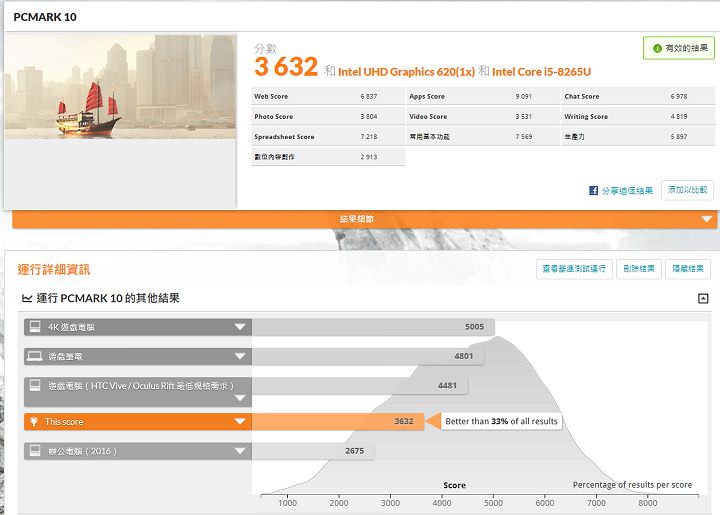
Task: Click the Apps Score row
Action: click(482, 96)
